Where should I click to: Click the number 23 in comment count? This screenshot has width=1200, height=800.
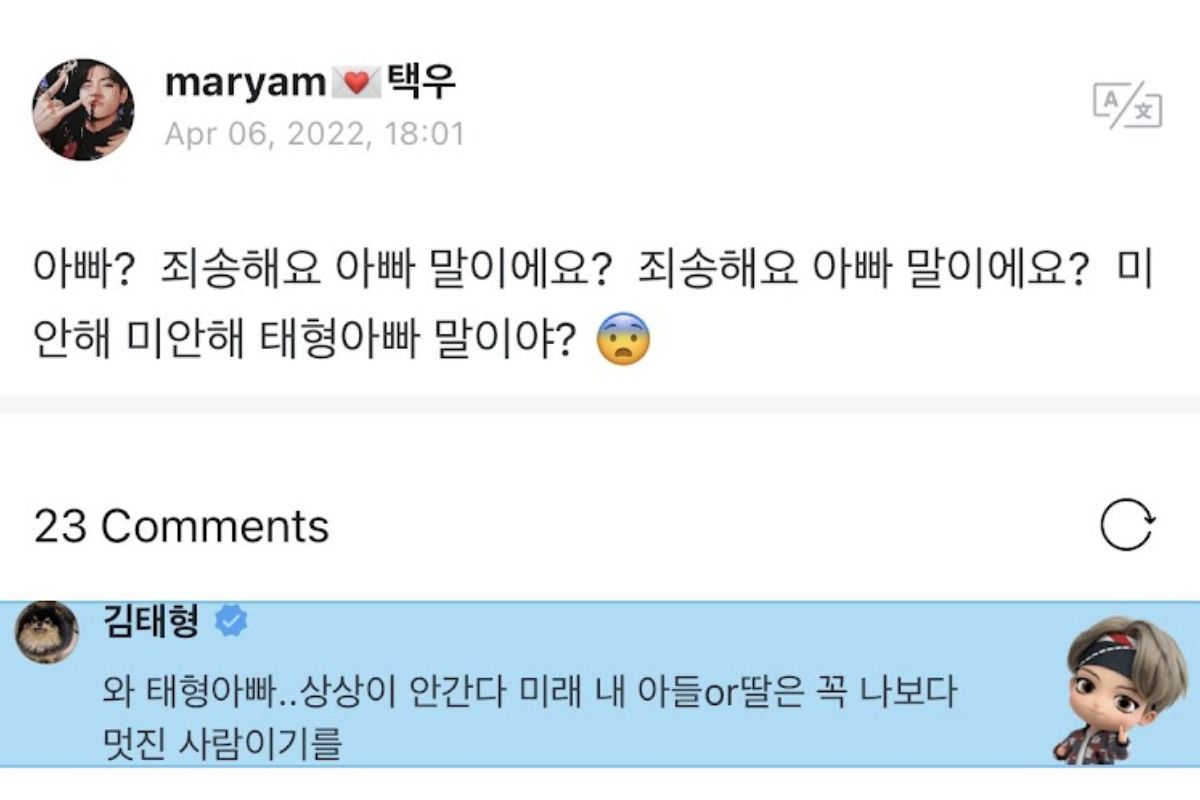(x=60, y=526)
